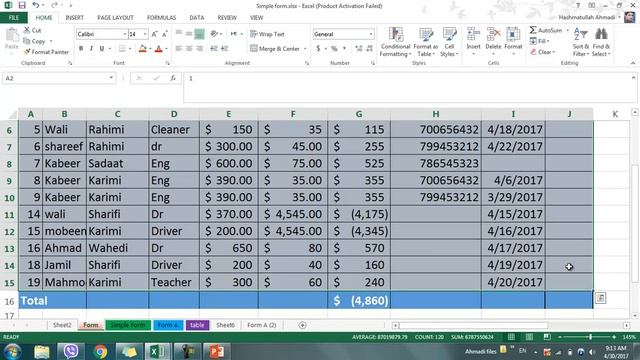Switch to Page Layout view in the status bar
This screenshot has width=640, height=360.
tap(529, 337)
